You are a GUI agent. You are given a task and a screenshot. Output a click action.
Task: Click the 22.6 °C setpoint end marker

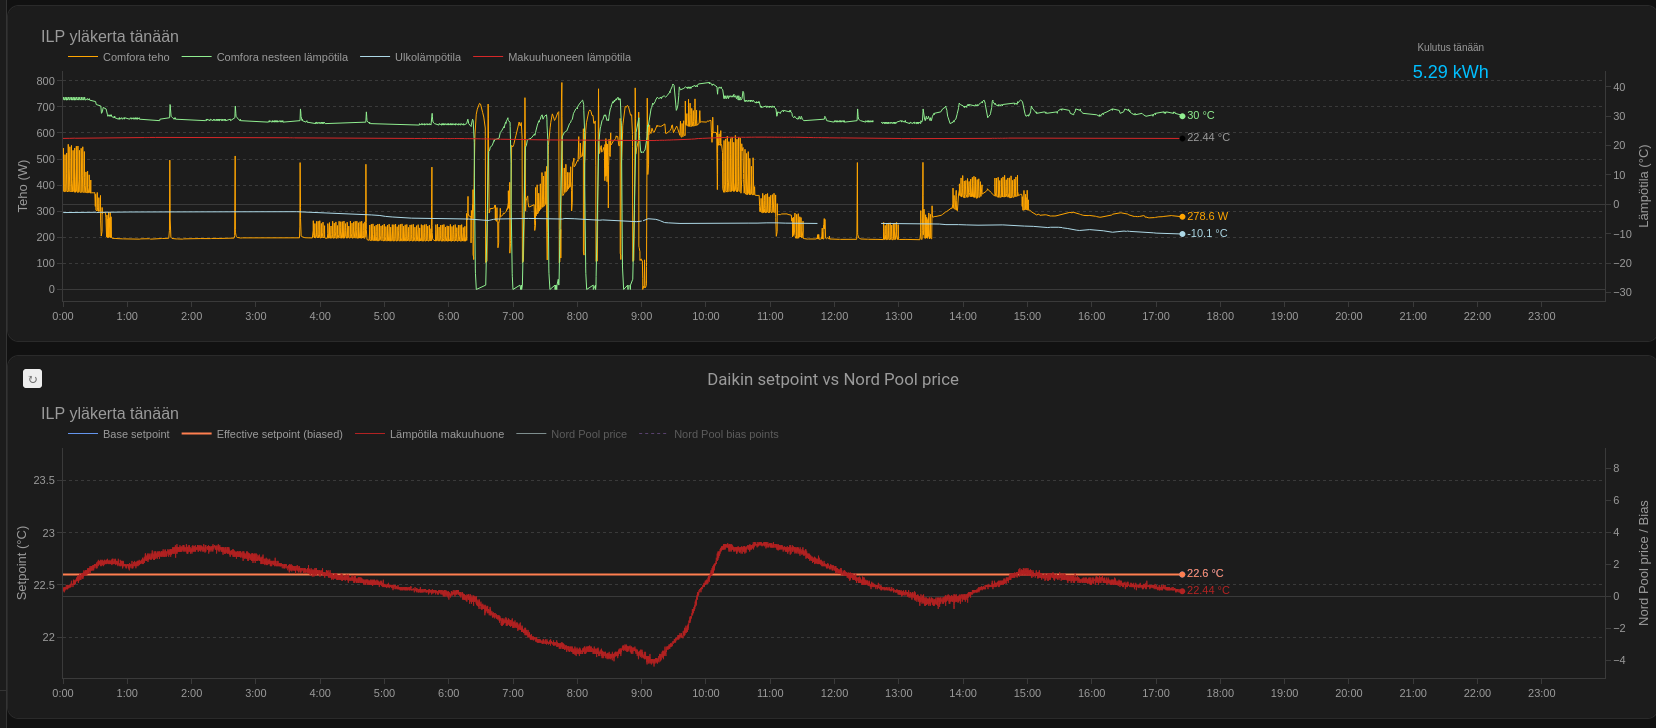1182,574
